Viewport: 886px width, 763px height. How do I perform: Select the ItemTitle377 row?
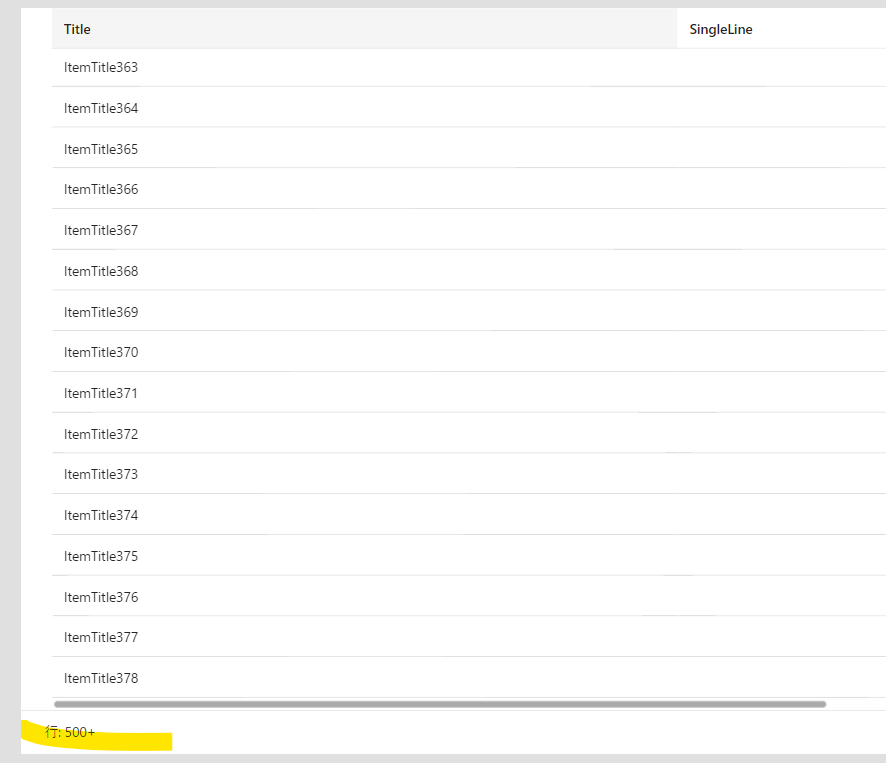469,636
